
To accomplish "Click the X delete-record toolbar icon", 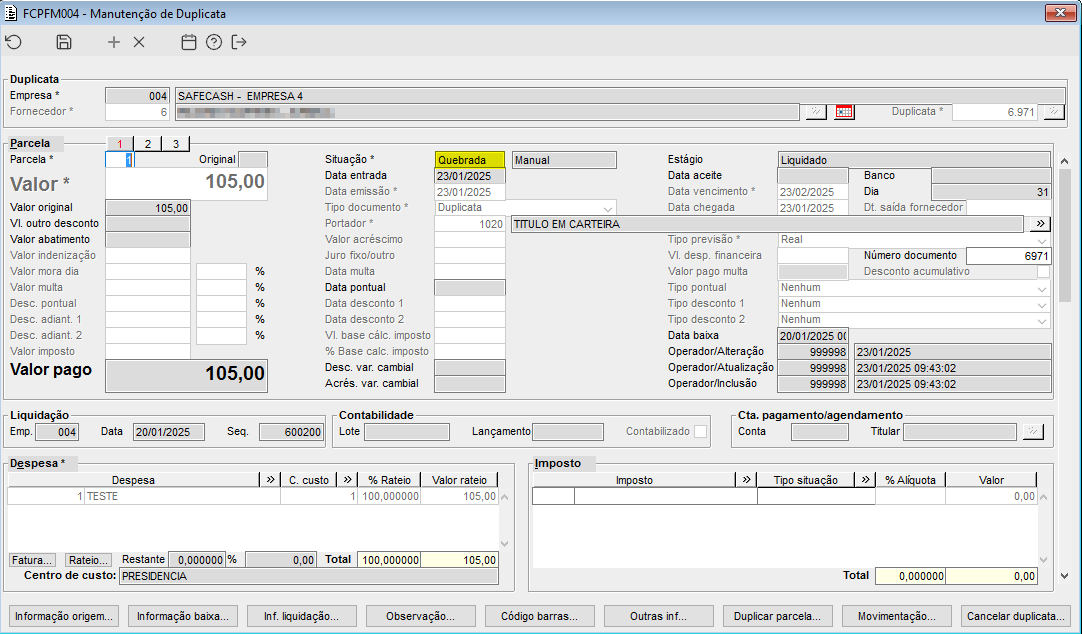I will (x=139, y=42).
